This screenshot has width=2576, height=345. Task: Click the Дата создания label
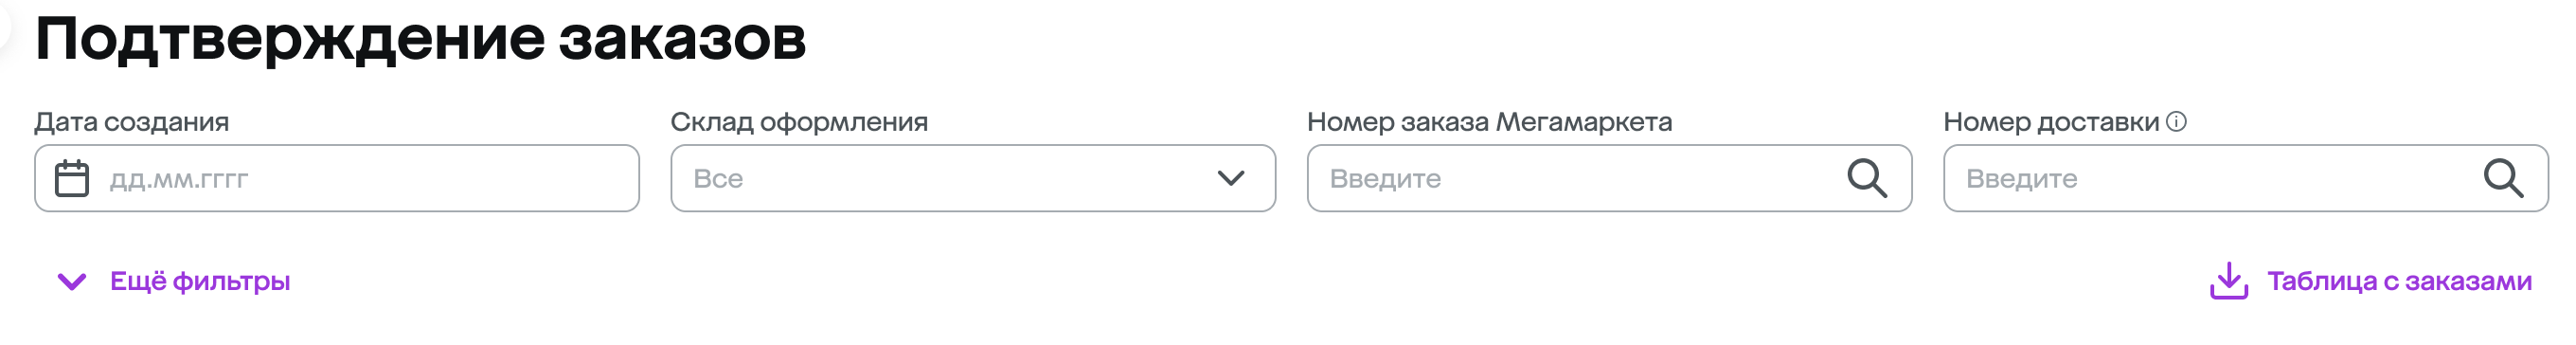131,122
